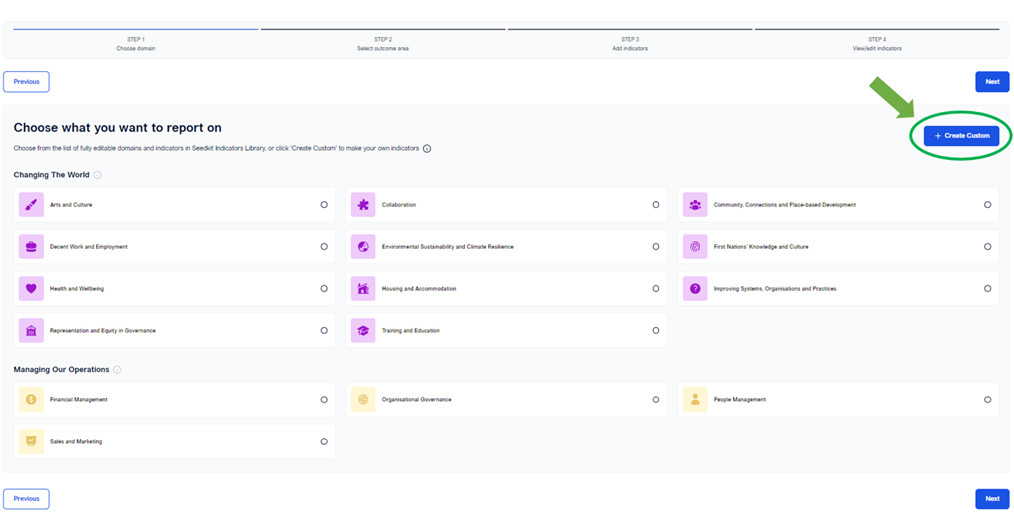The height and width of the screenshot is (522, 1014).
Task: Click the 'People Management' label
Action: click(x=740, y=400)
